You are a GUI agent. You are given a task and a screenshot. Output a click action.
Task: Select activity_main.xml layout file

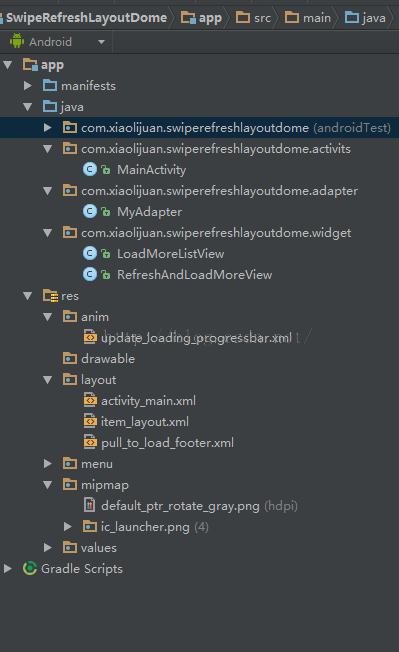[x=148, y=401]
